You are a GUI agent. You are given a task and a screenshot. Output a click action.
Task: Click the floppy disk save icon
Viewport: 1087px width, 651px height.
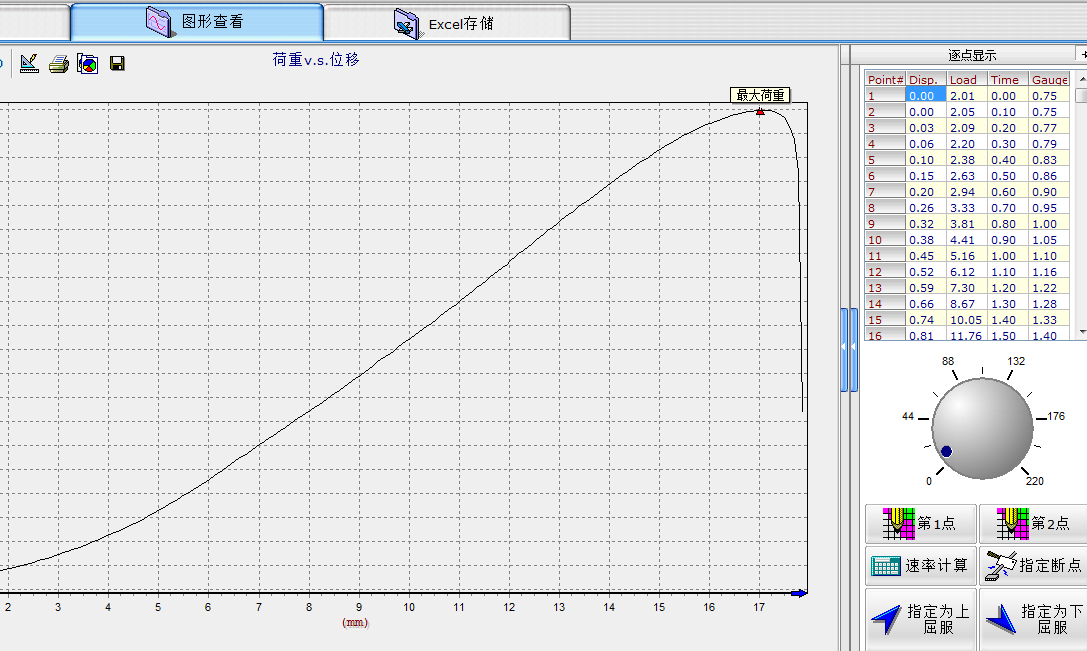click(x=117, y=64)
